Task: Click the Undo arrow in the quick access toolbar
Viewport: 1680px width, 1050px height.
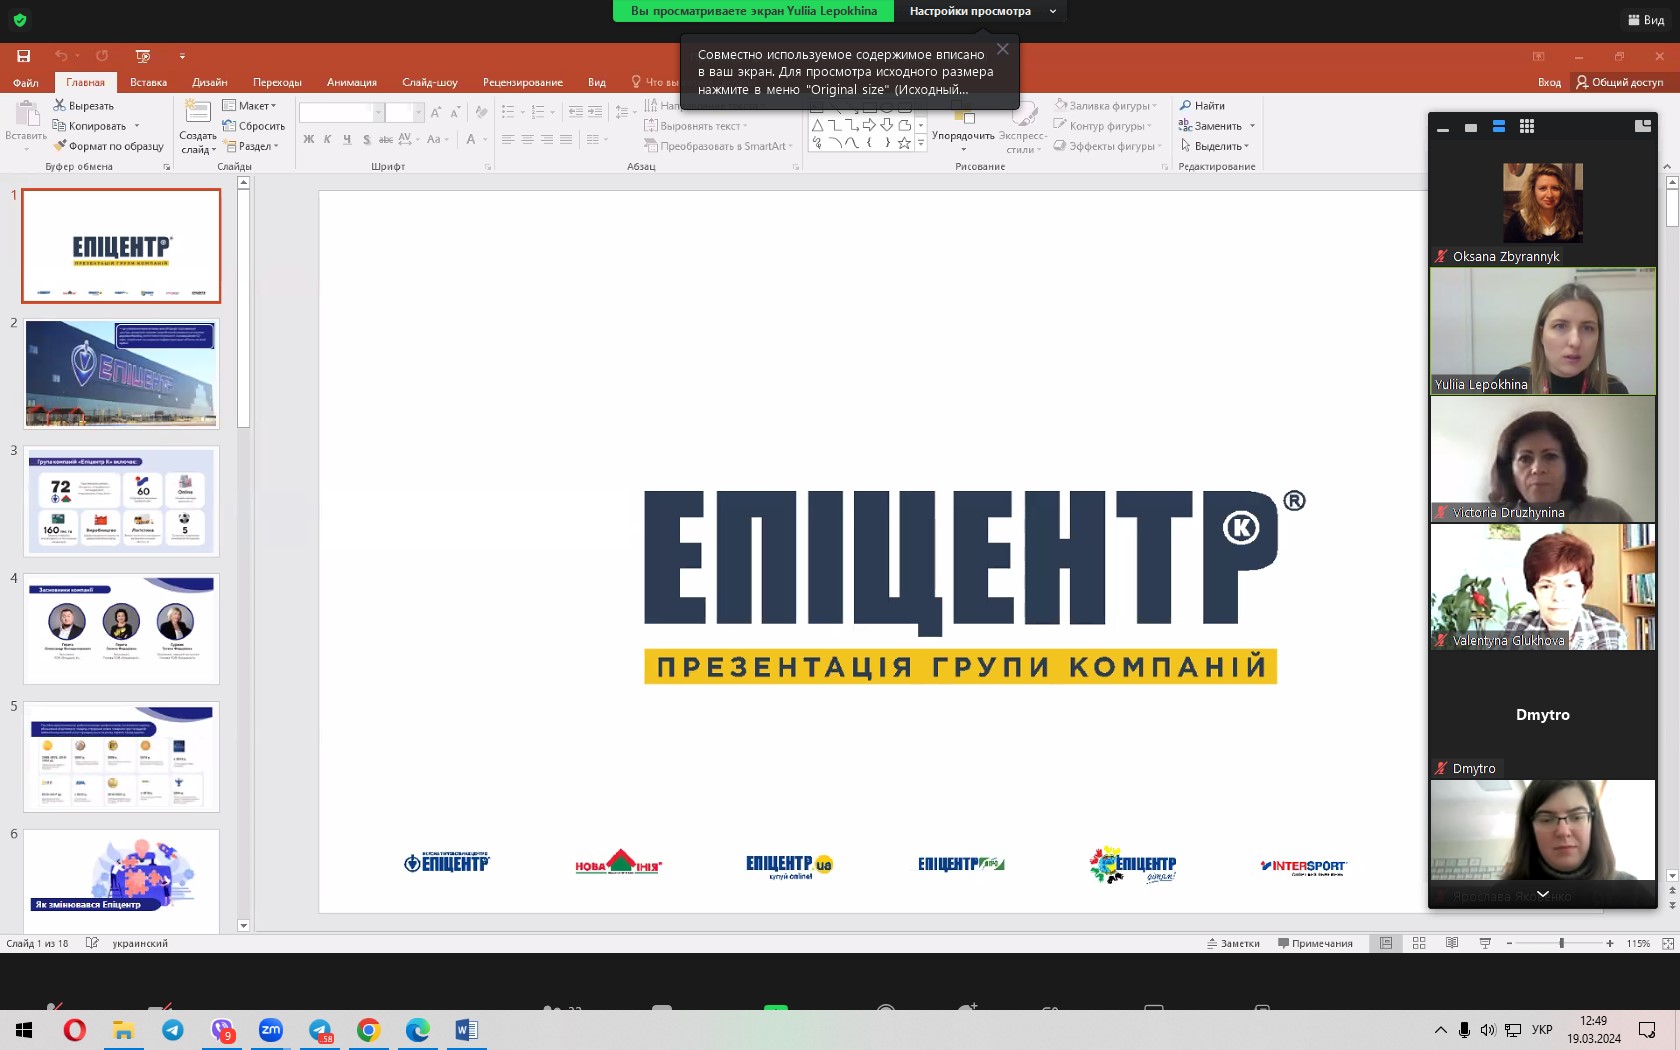Action: point(61,56)
